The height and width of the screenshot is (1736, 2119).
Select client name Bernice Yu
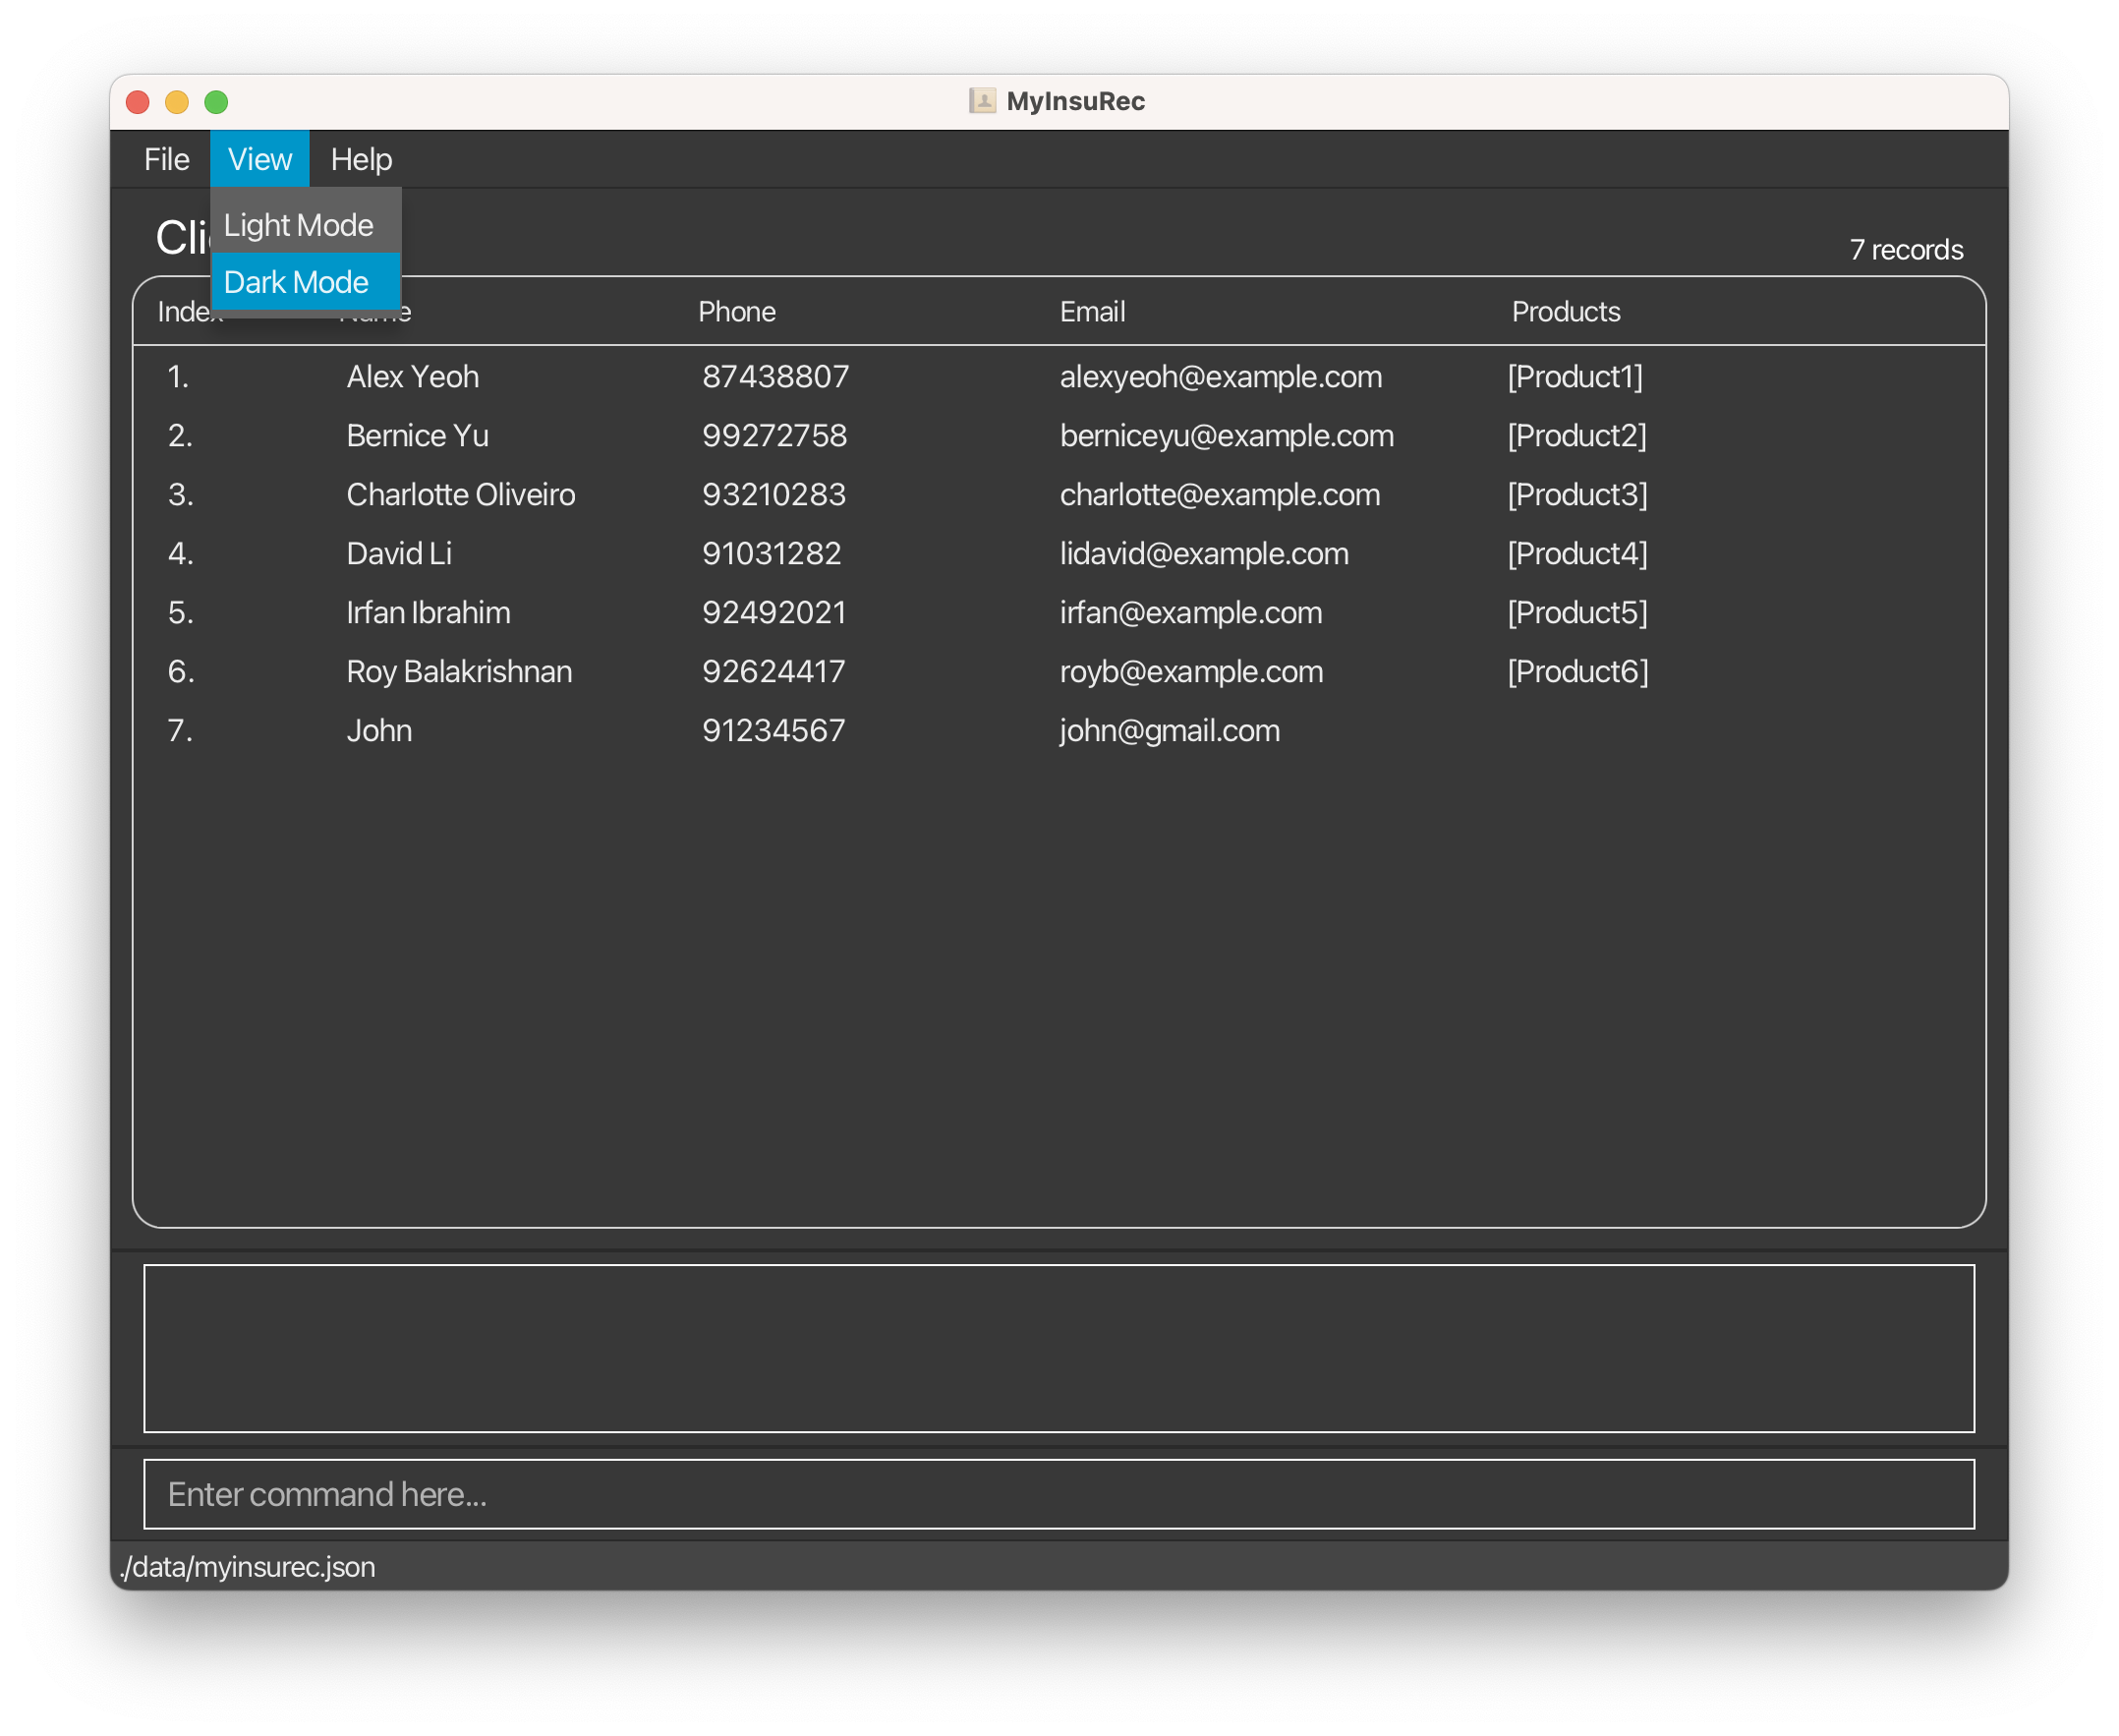[418, 436]
